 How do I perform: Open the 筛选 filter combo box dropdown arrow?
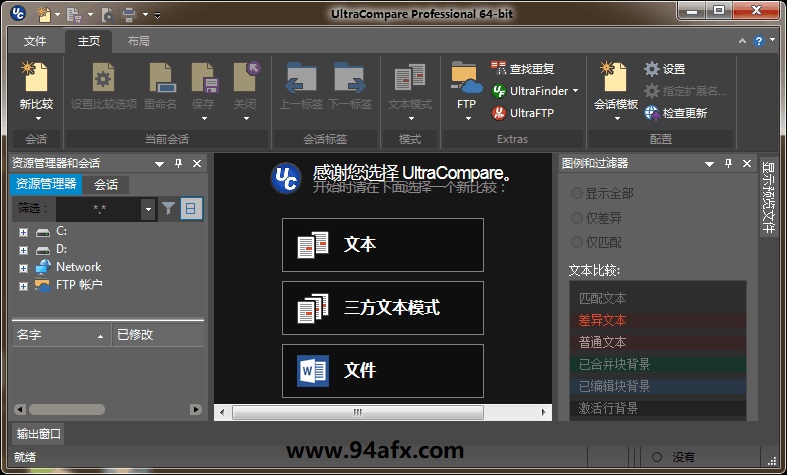148,209
